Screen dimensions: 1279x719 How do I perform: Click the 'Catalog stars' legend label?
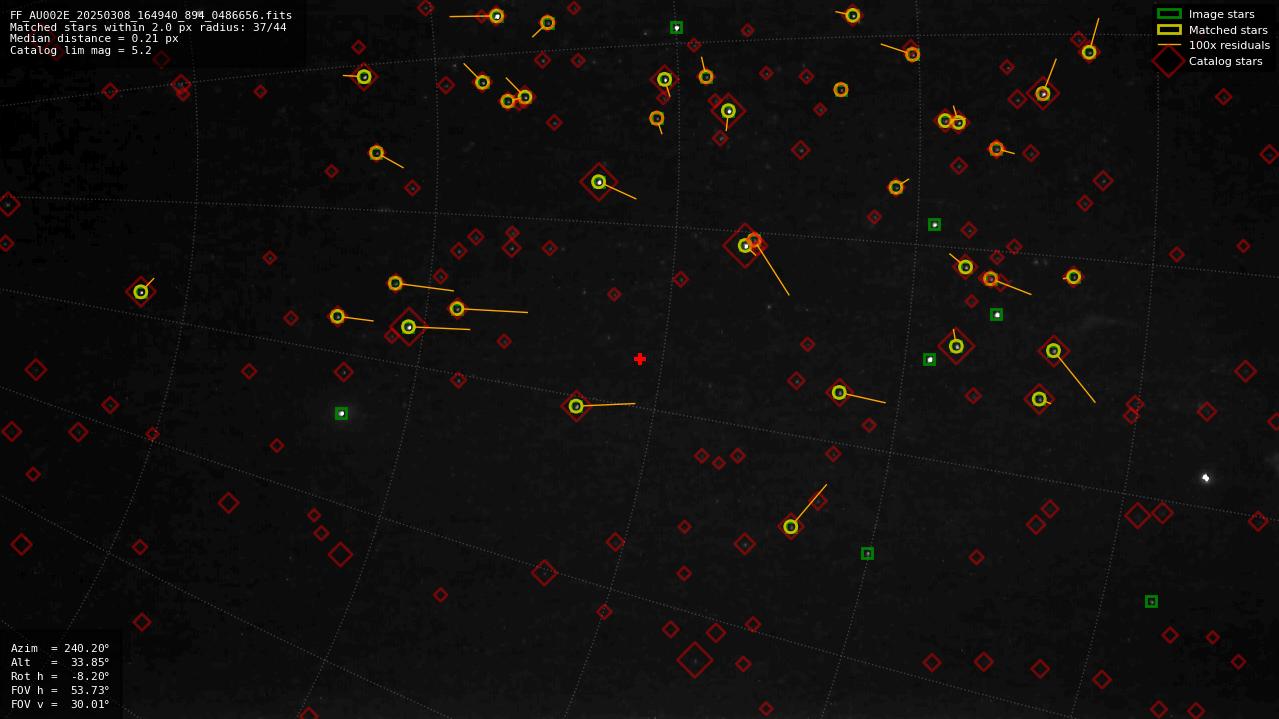[x=1225, y=61]
